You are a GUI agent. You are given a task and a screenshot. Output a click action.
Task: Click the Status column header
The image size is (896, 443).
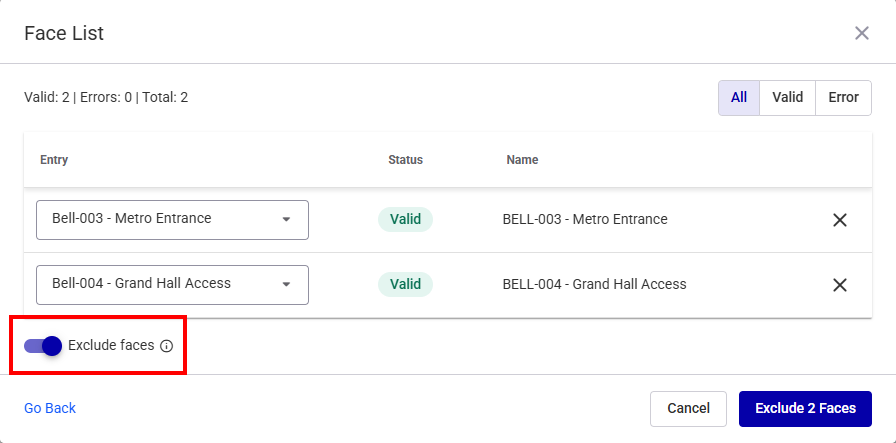point(405,159)
